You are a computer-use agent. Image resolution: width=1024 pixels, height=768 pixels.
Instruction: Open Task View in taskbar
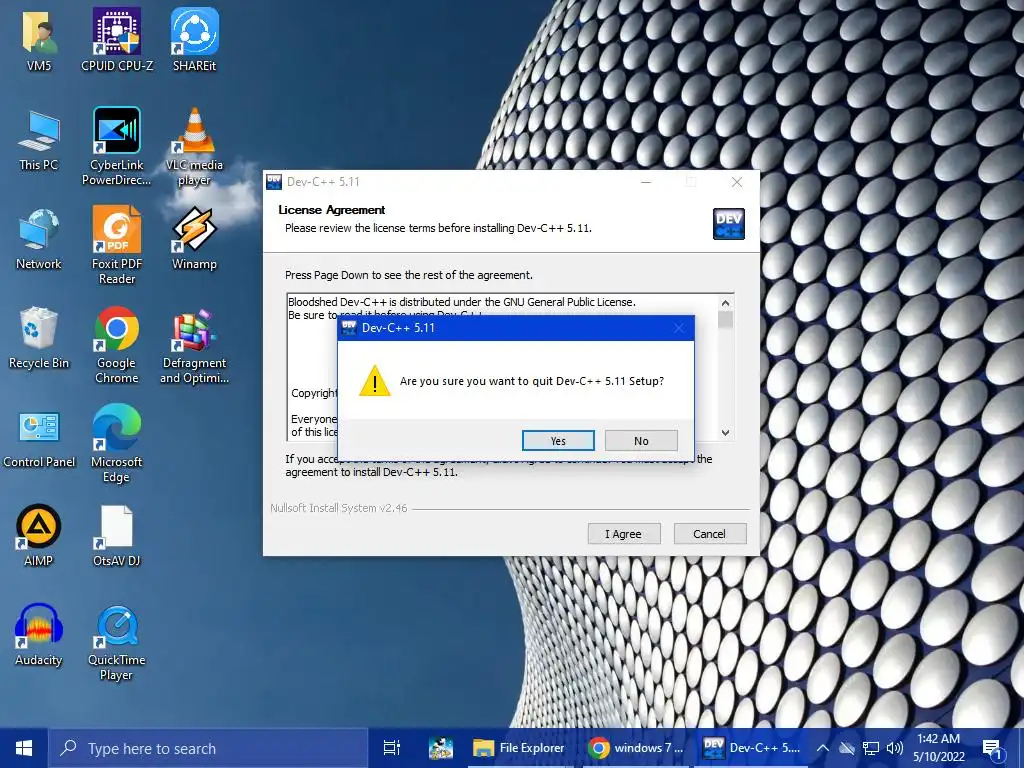[x=392, y=748]
